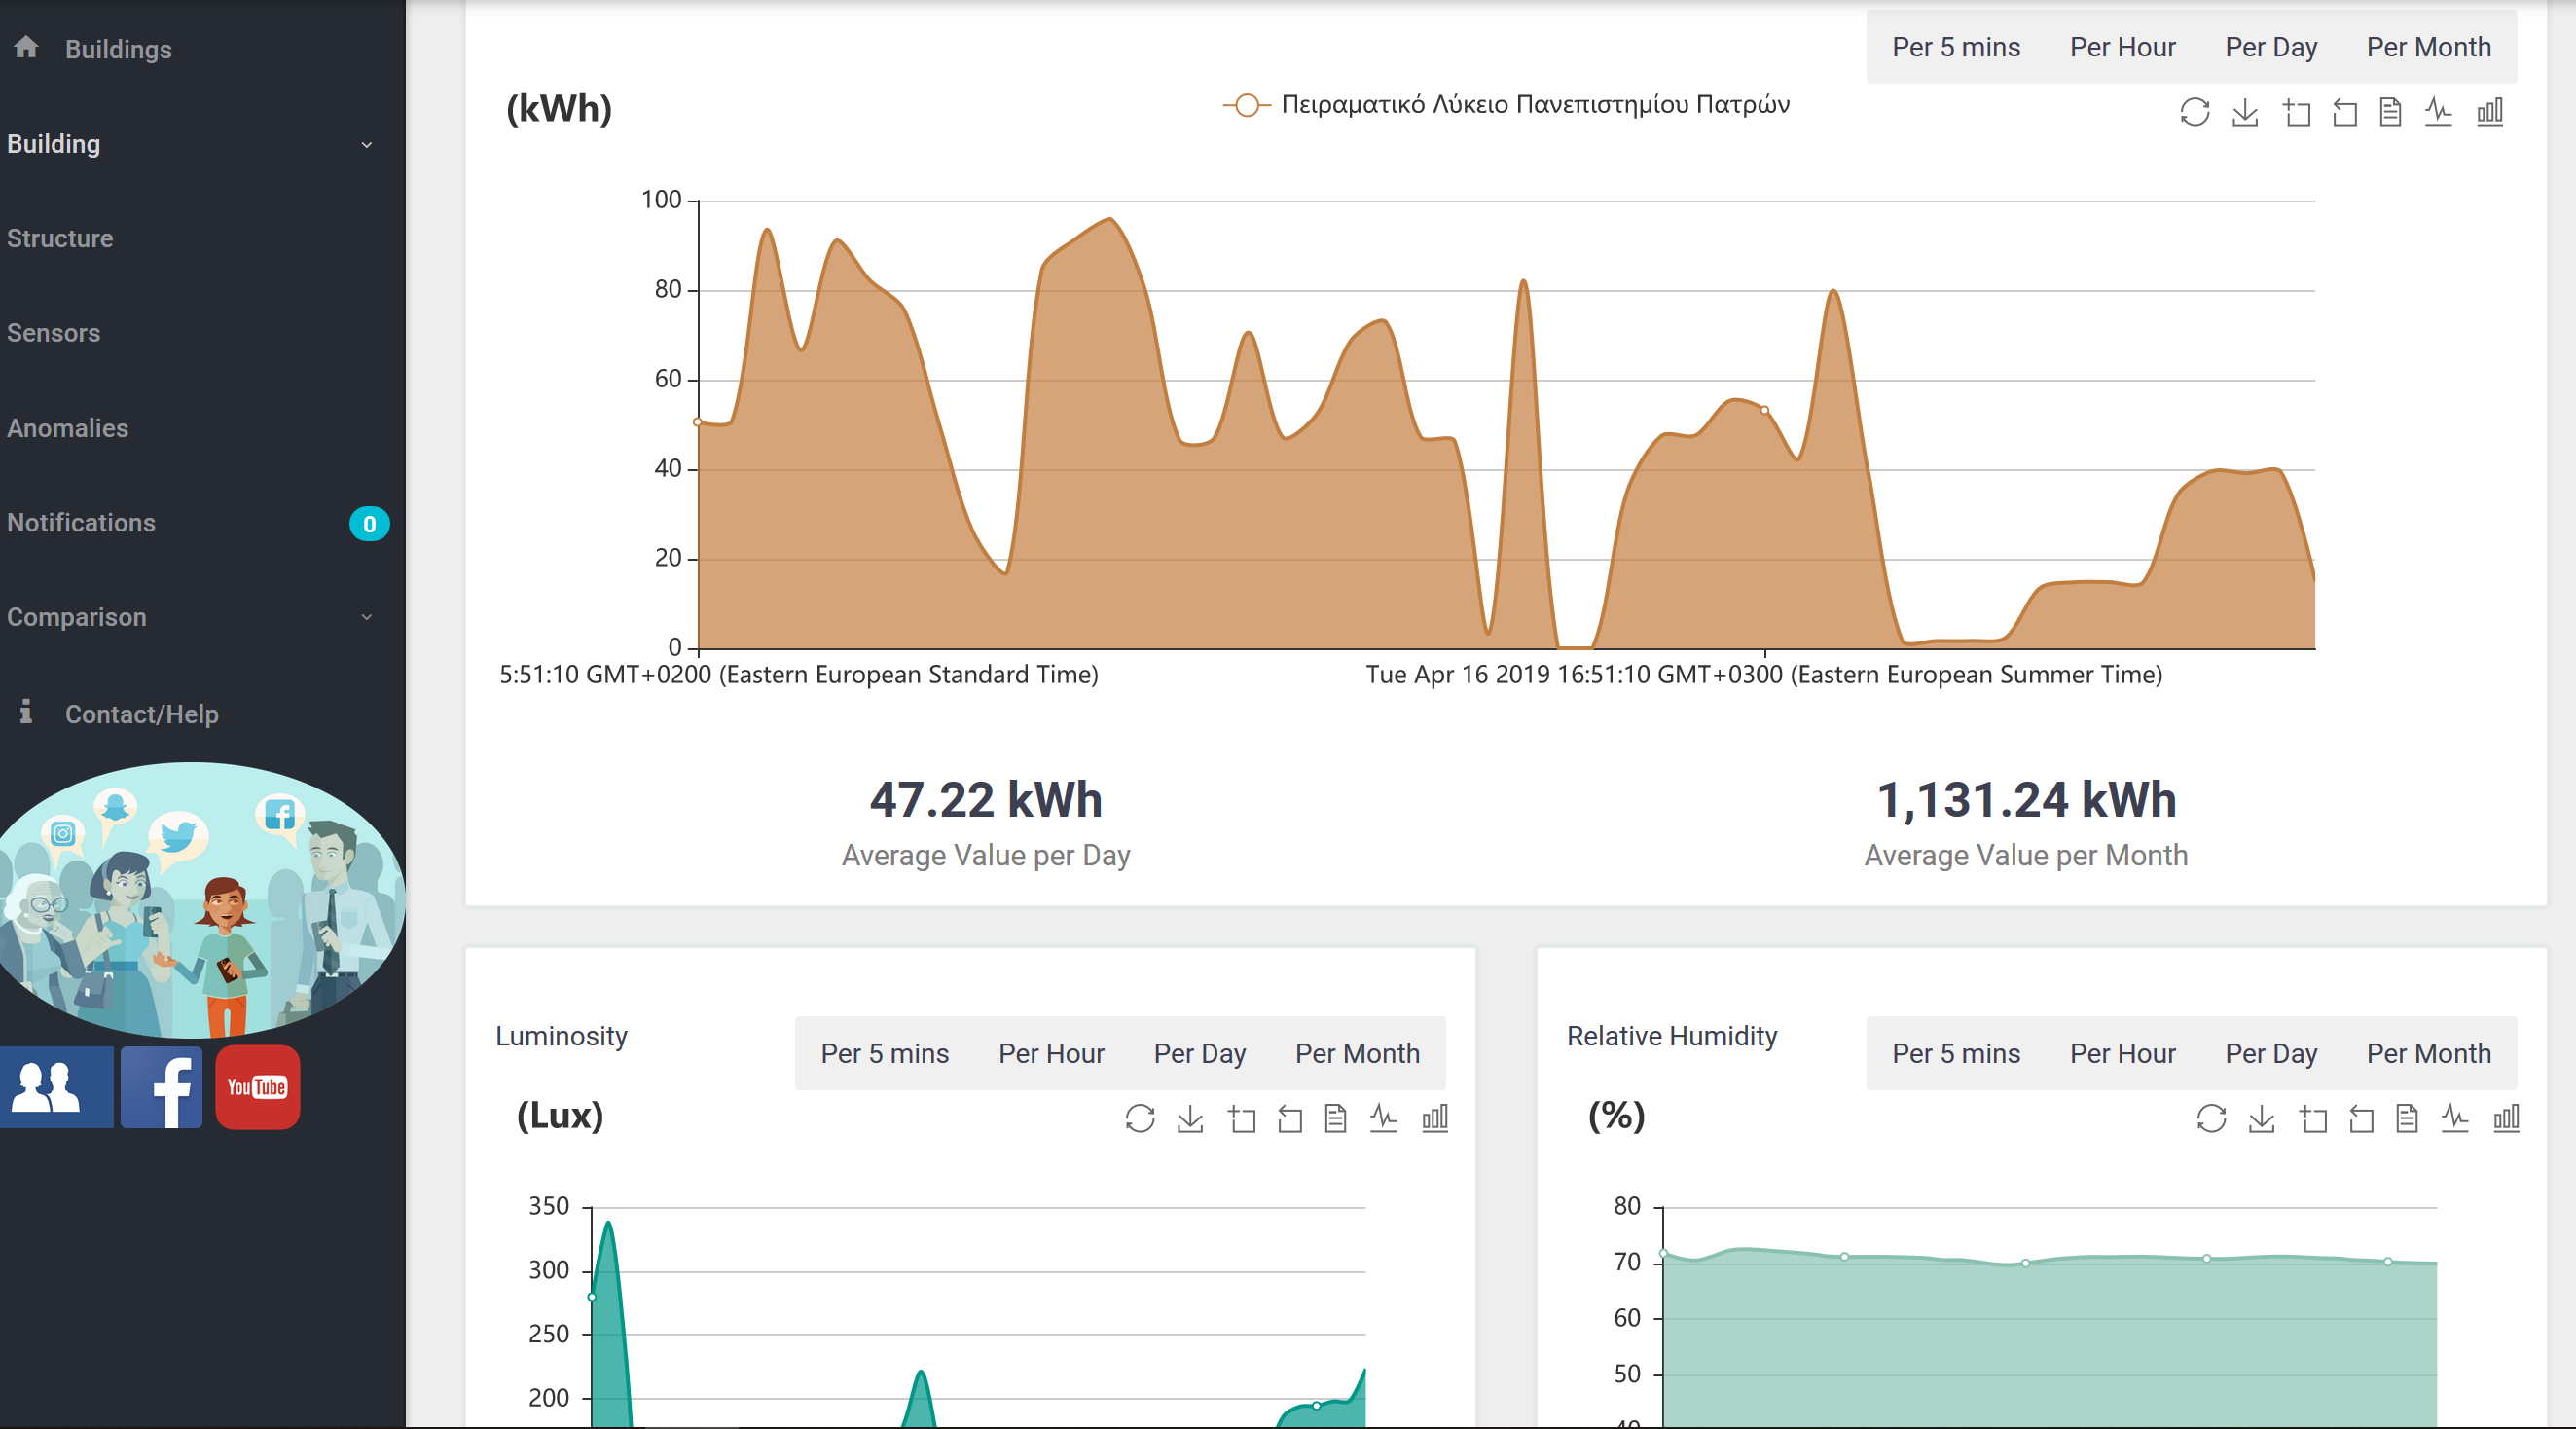Download the kWh chart as image
Screen dimensions: 2576x1429
pyautogui.click(x=2245, y=112)
